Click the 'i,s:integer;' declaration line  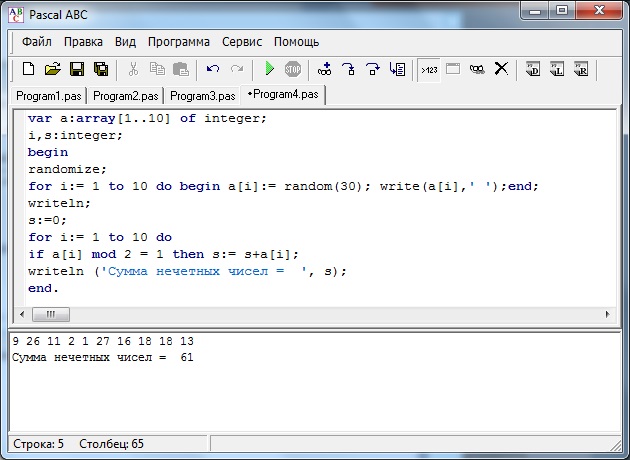click(75, 135)
